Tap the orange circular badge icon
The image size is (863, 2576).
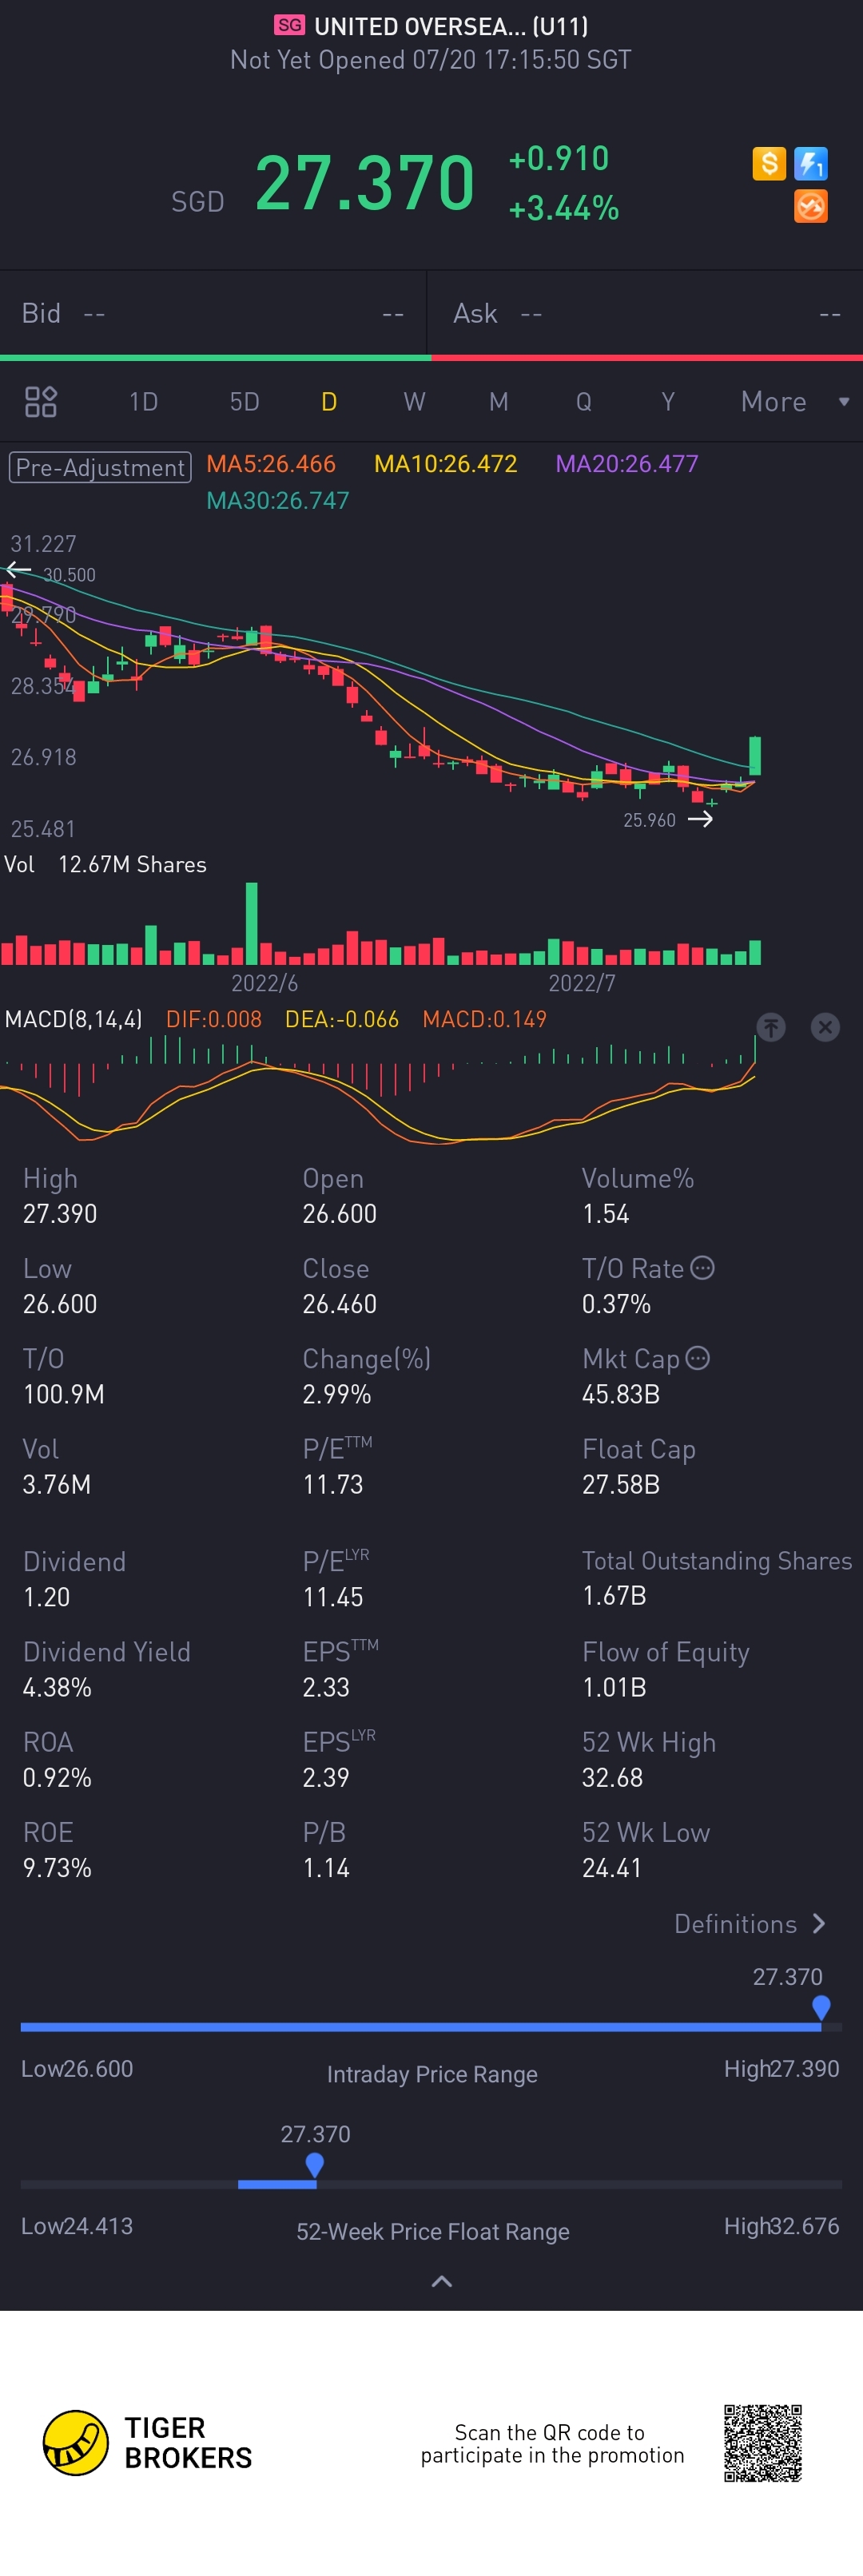tap(810, 206)
